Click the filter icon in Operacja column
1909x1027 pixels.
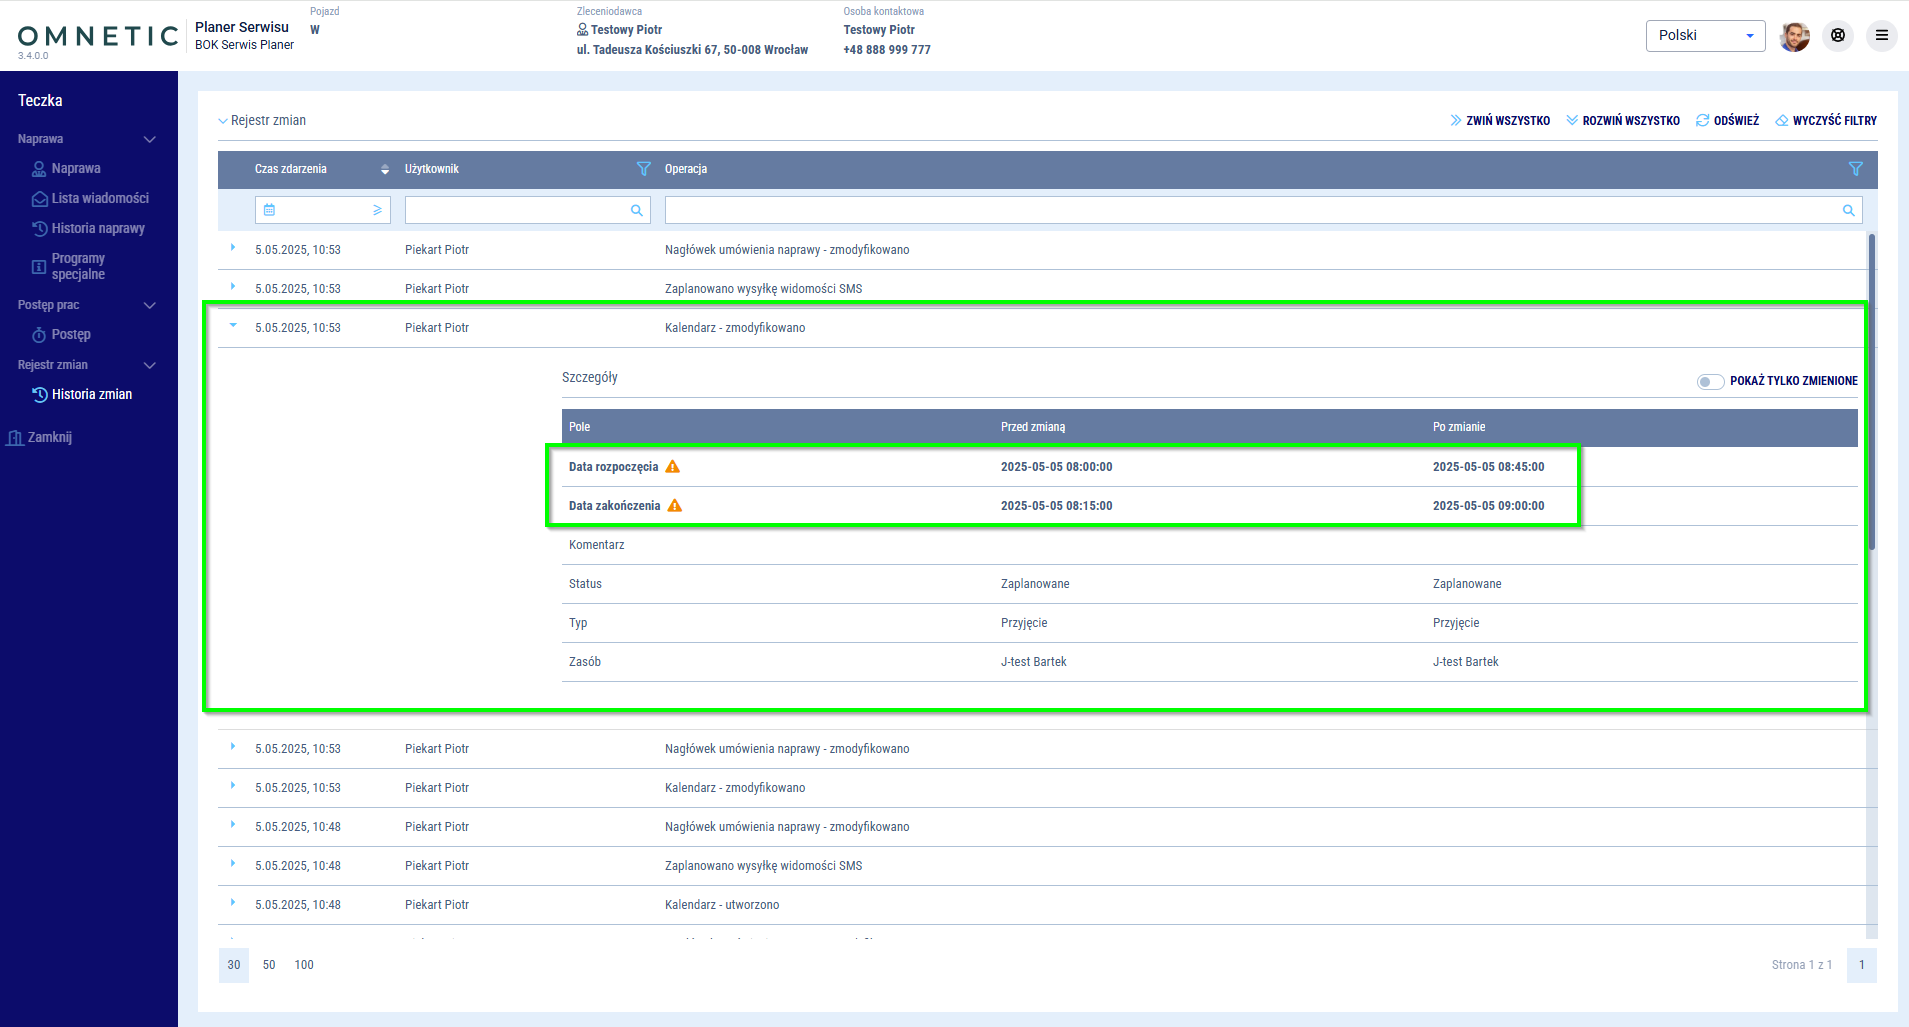pos(1855,169)
